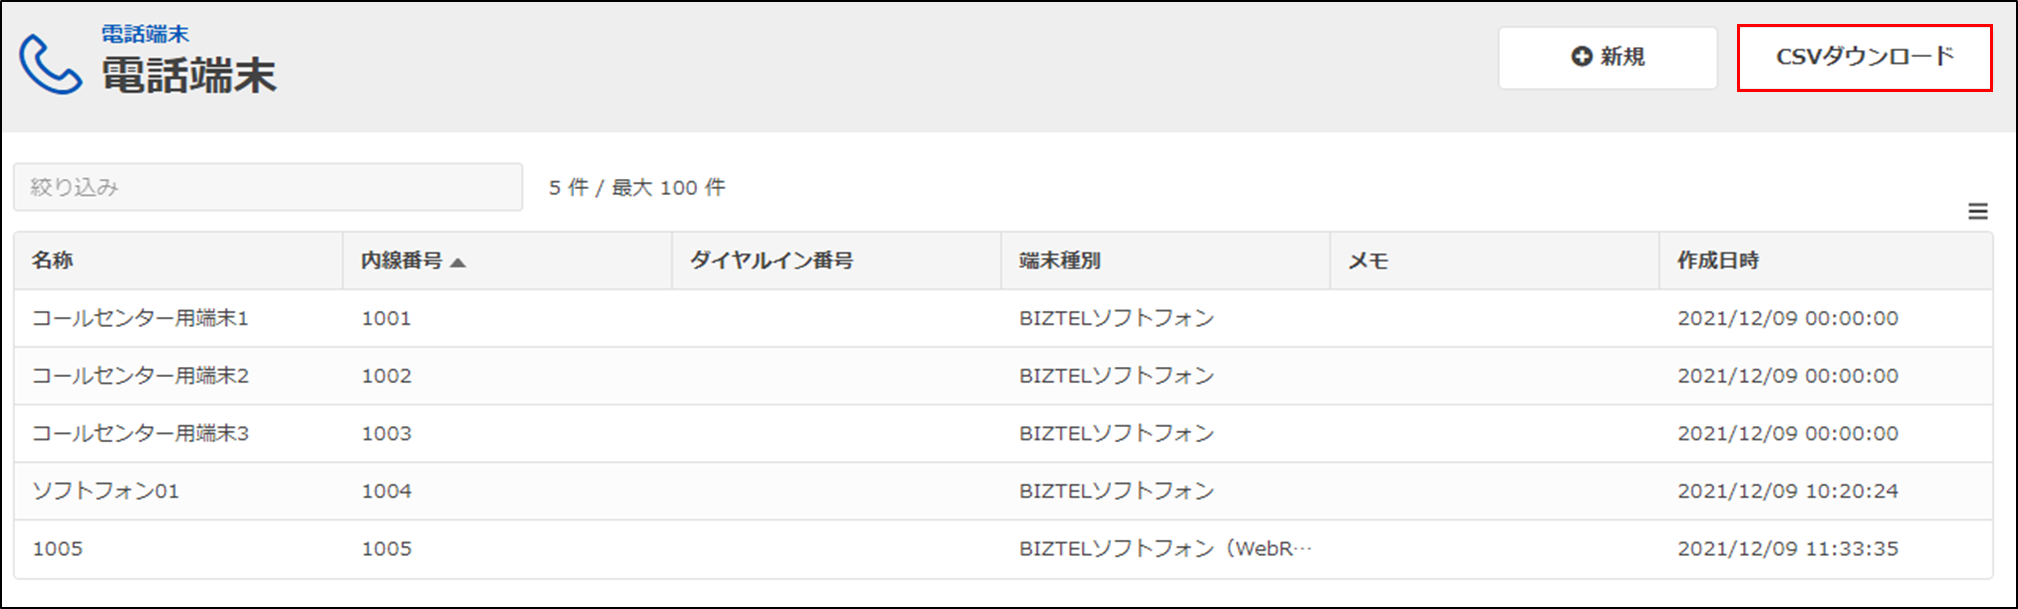Click the truncated BIZTELソフトフォン（WebR… cell
The image size is (2018, 609).
tap(1165, 549)
